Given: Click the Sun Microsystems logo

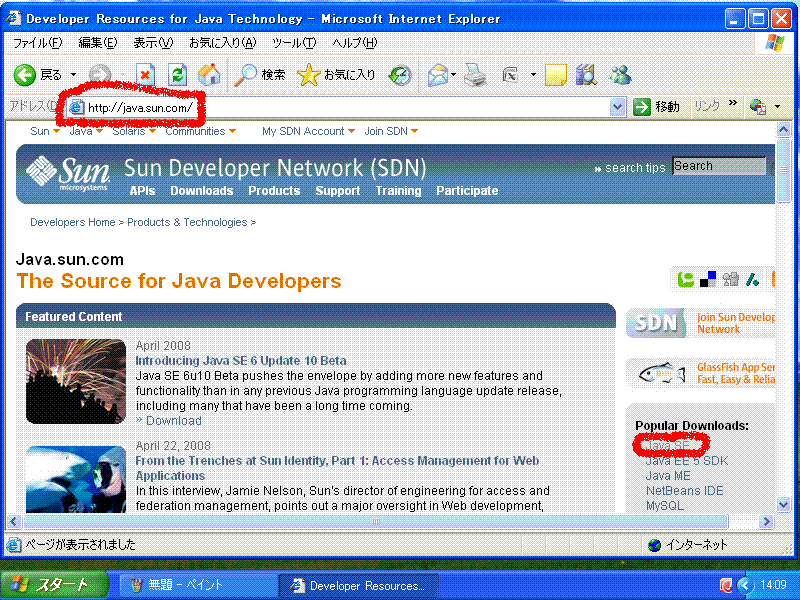Looking at the screenshot, I should pyautogui.click(x=68, y=172).
